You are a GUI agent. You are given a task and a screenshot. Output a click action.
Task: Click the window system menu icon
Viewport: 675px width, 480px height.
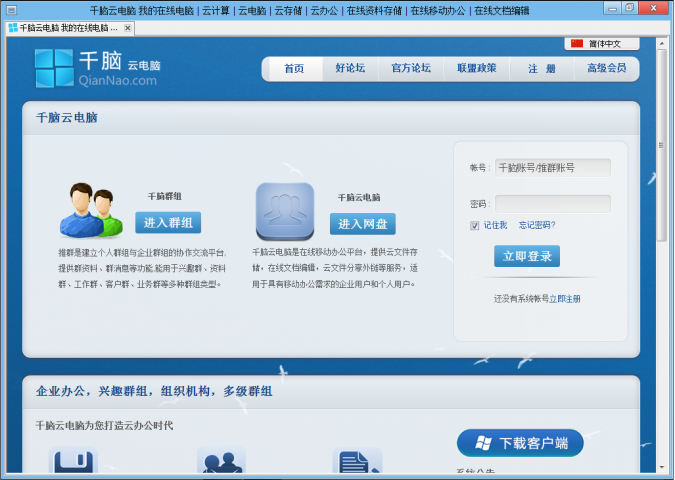pos(12,9)
